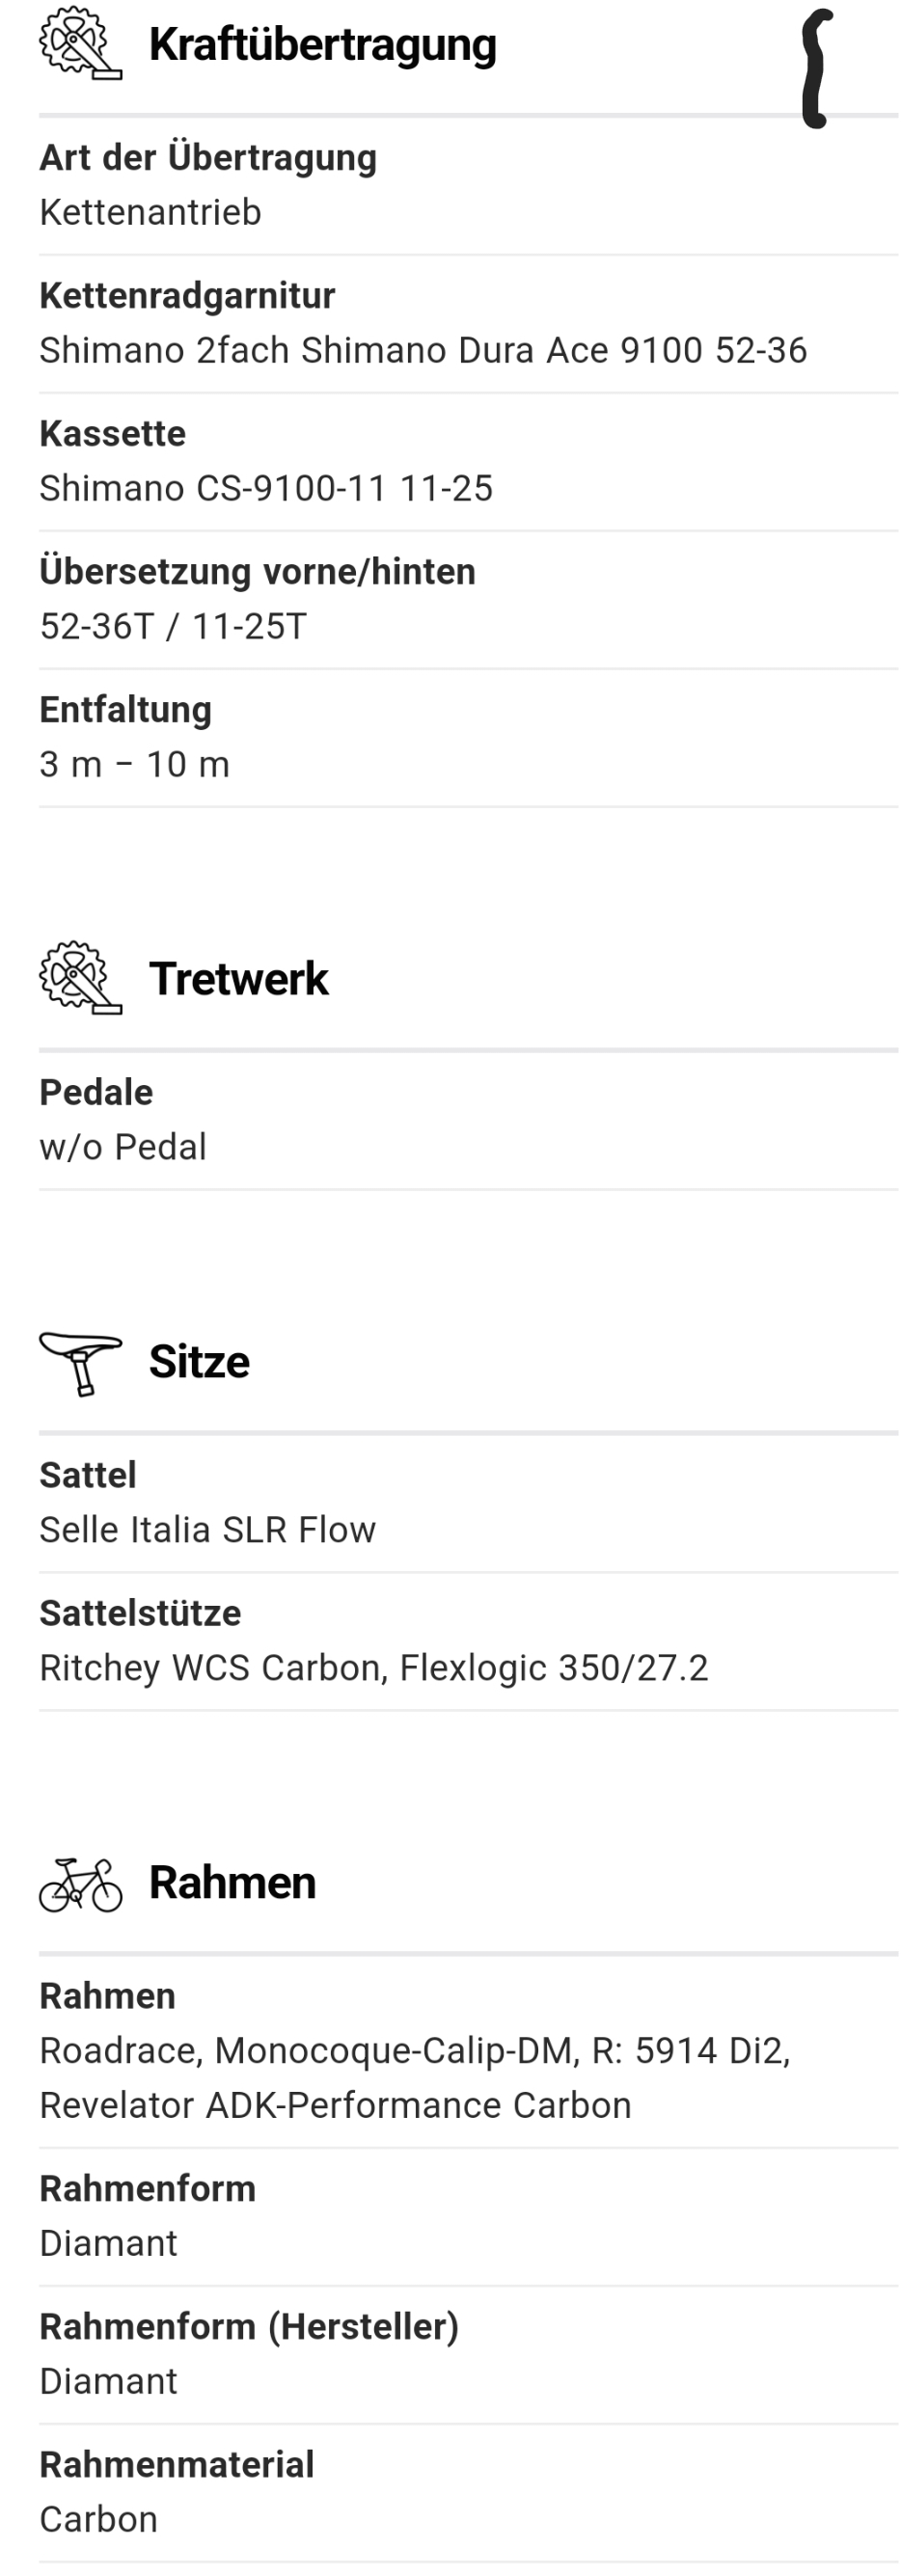Tap the Shimano CS-9100-11 11-25 cassette value
This screenshot has width=901, height=2576.
pos(266,488)
